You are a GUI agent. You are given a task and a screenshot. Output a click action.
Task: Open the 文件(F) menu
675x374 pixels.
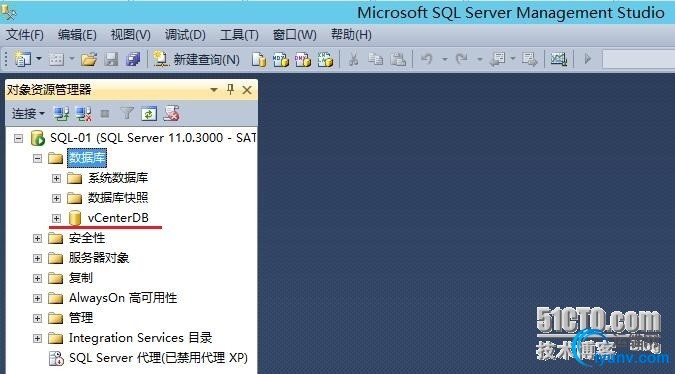tap(25, 34)
